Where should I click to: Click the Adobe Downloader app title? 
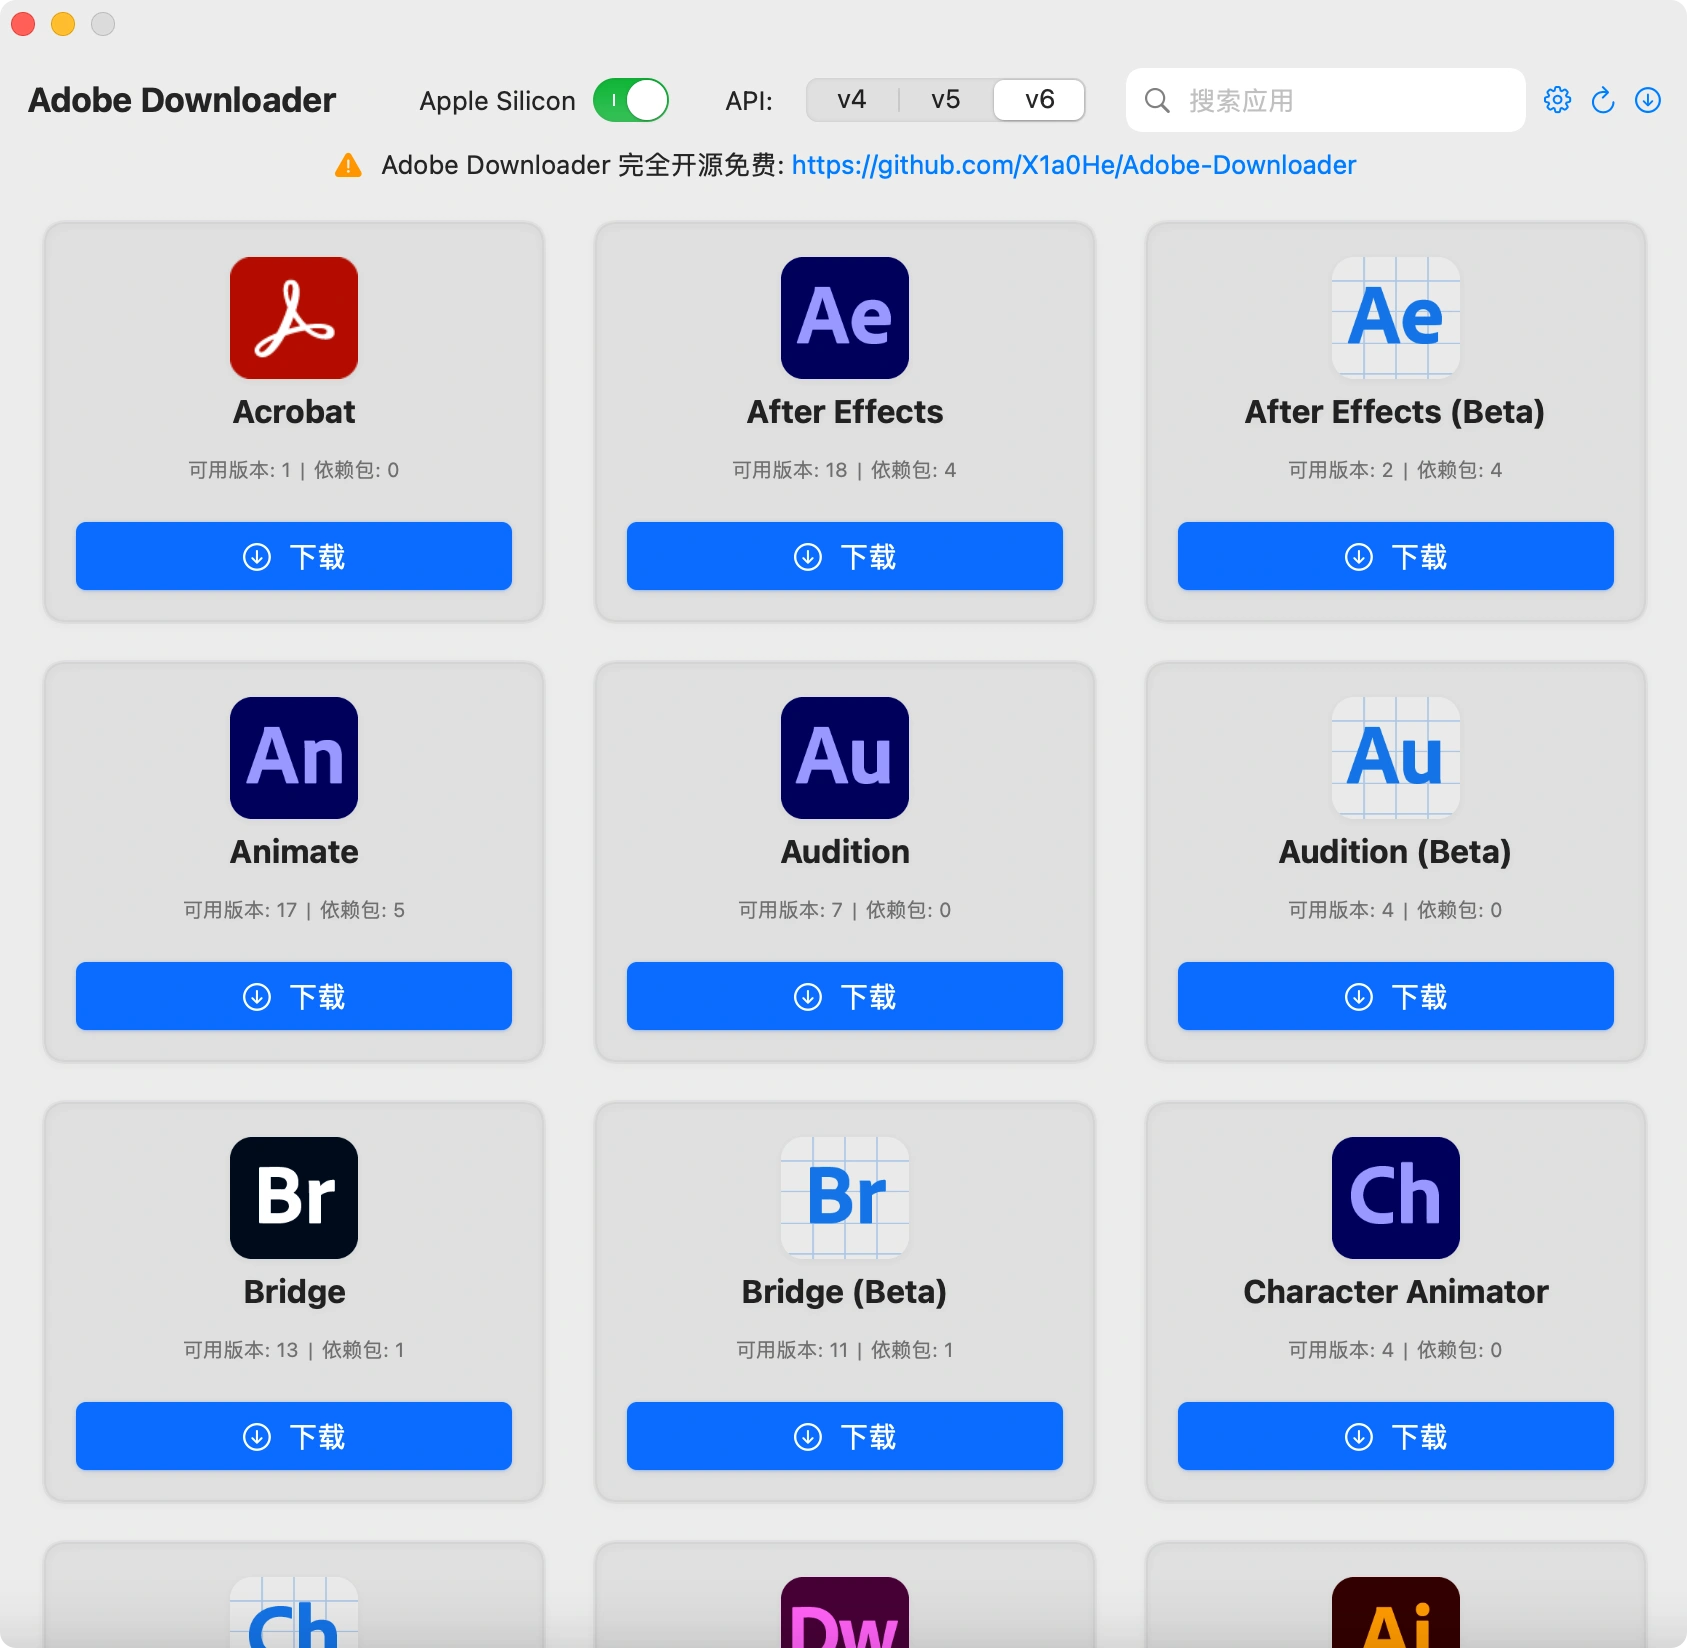(x=182, y=100)
